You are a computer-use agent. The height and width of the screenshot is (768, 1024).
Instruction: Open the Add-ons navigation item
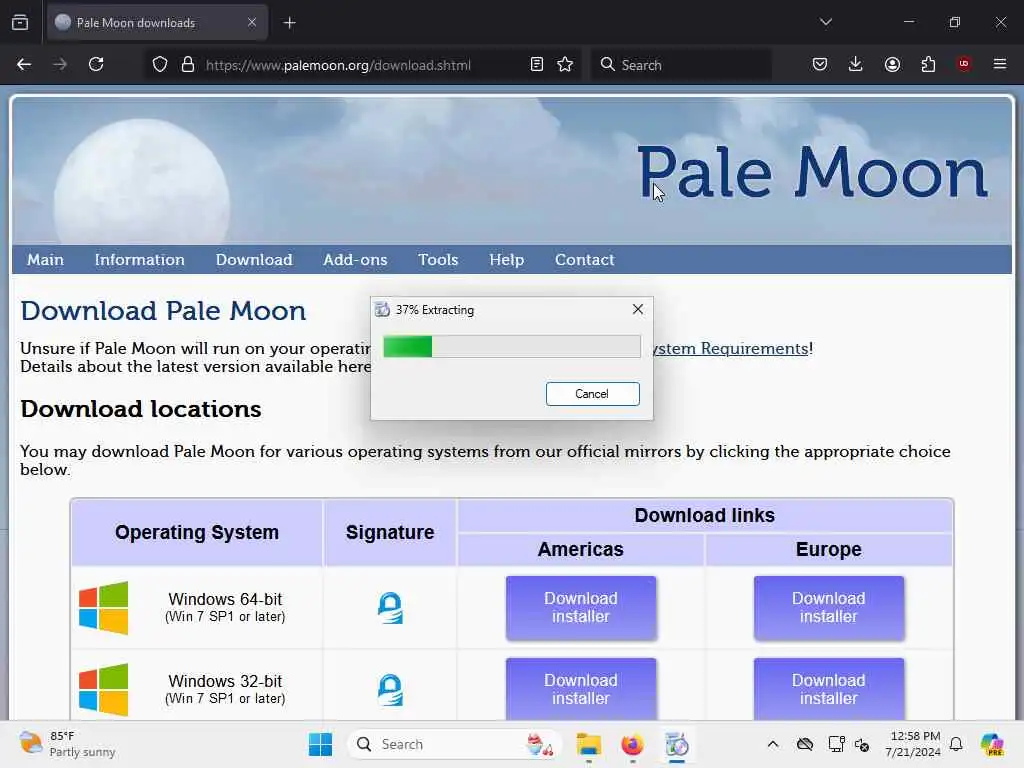(x=355, y=259)
